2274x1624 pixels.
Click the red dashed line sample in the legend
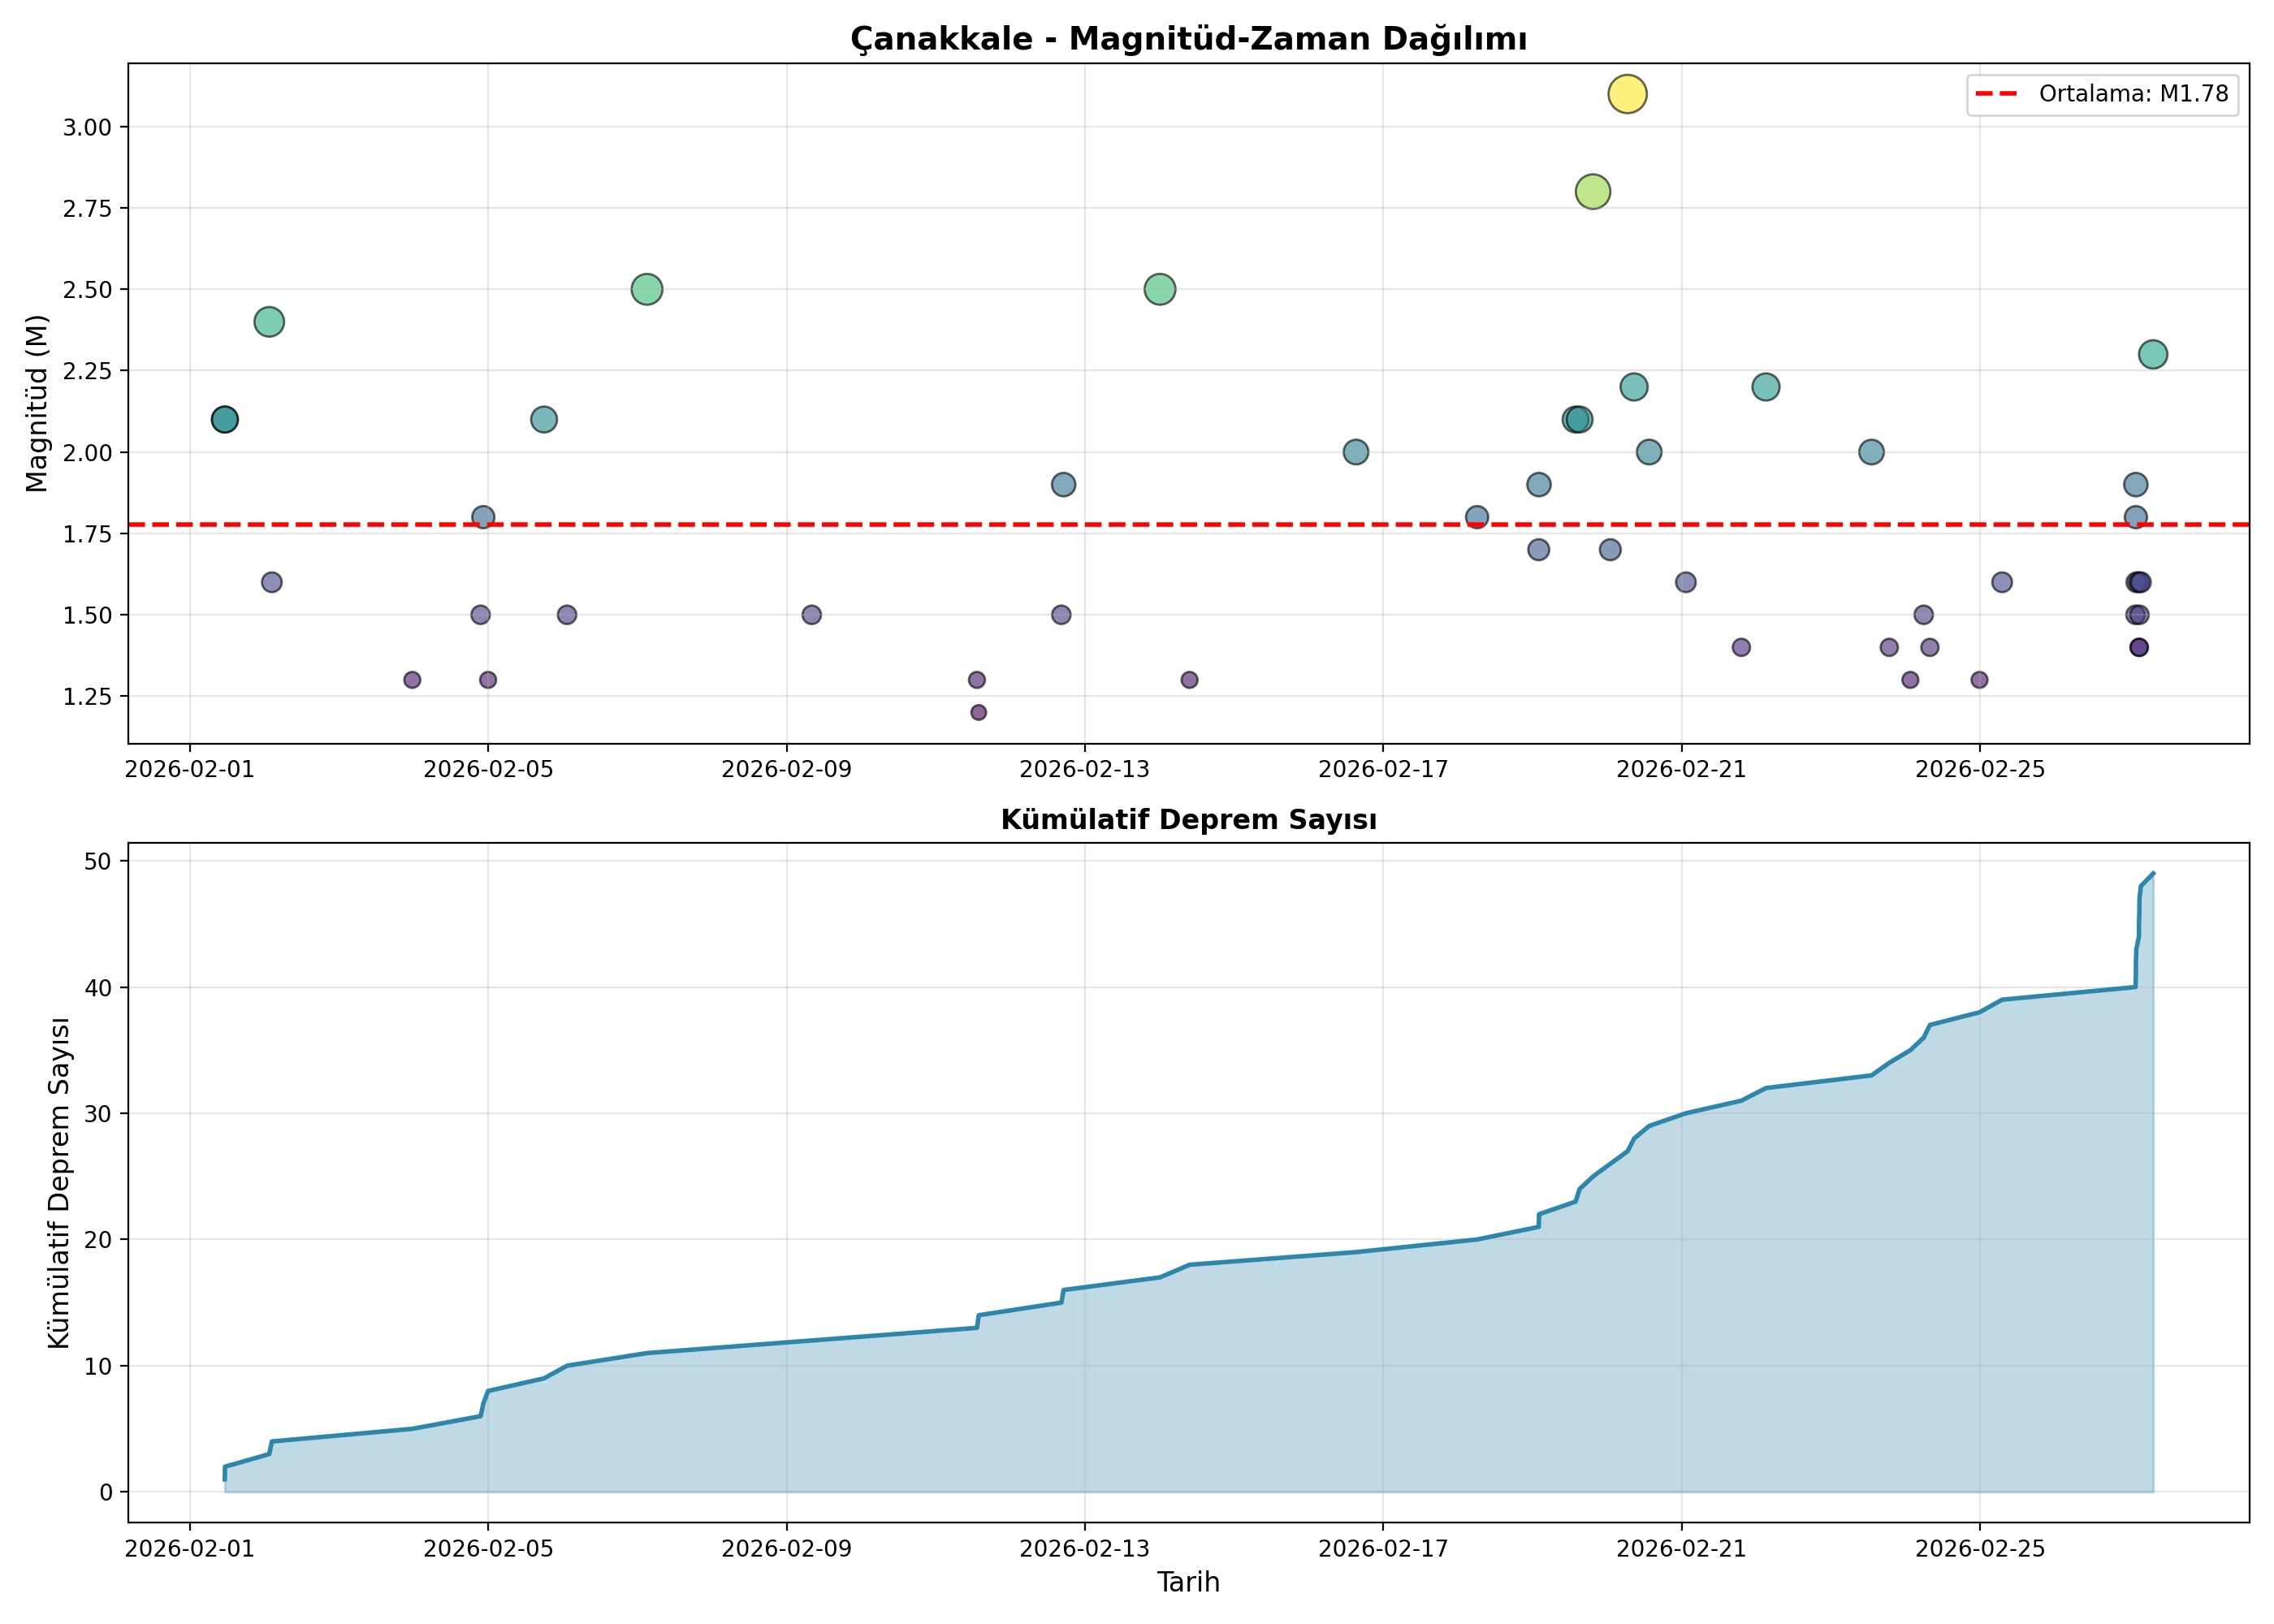pyautogui.click(x=1997, y=94)
